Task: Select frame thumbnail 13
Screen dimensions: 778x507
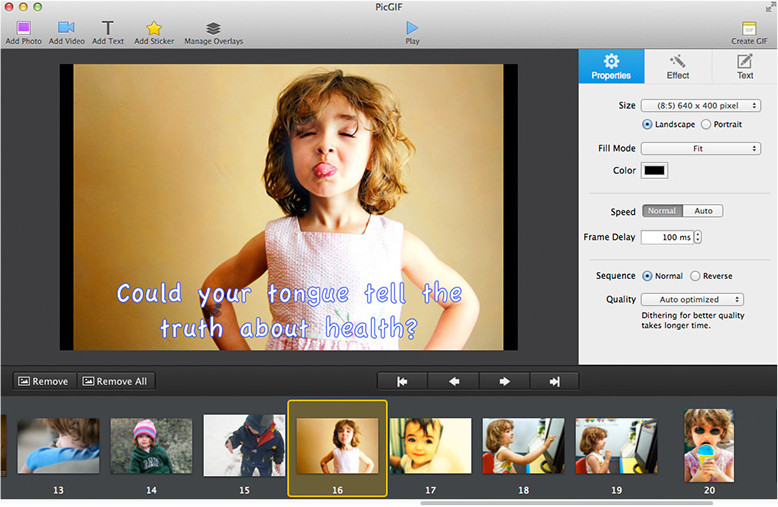Action: tap(58, 445)
